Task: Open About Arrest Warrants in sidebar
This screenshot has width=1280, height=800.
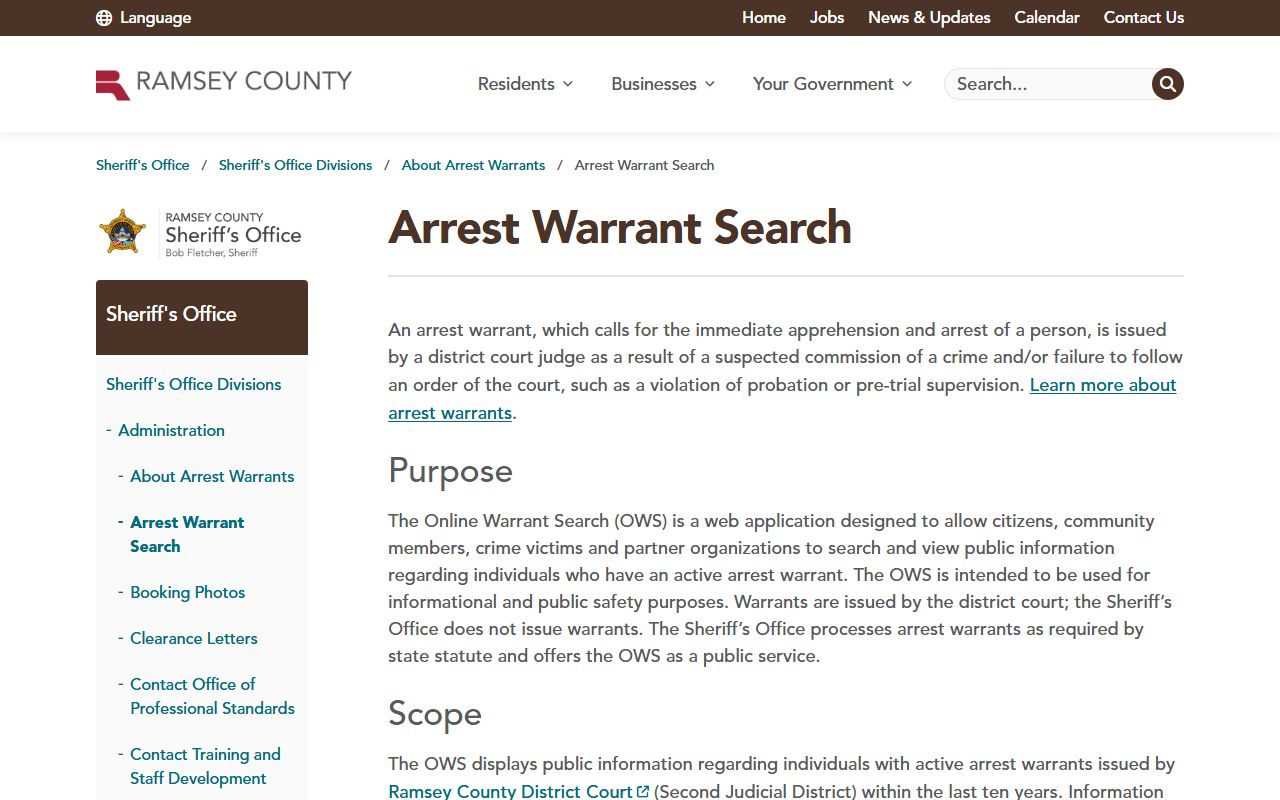Action: [x=212, y=476]
